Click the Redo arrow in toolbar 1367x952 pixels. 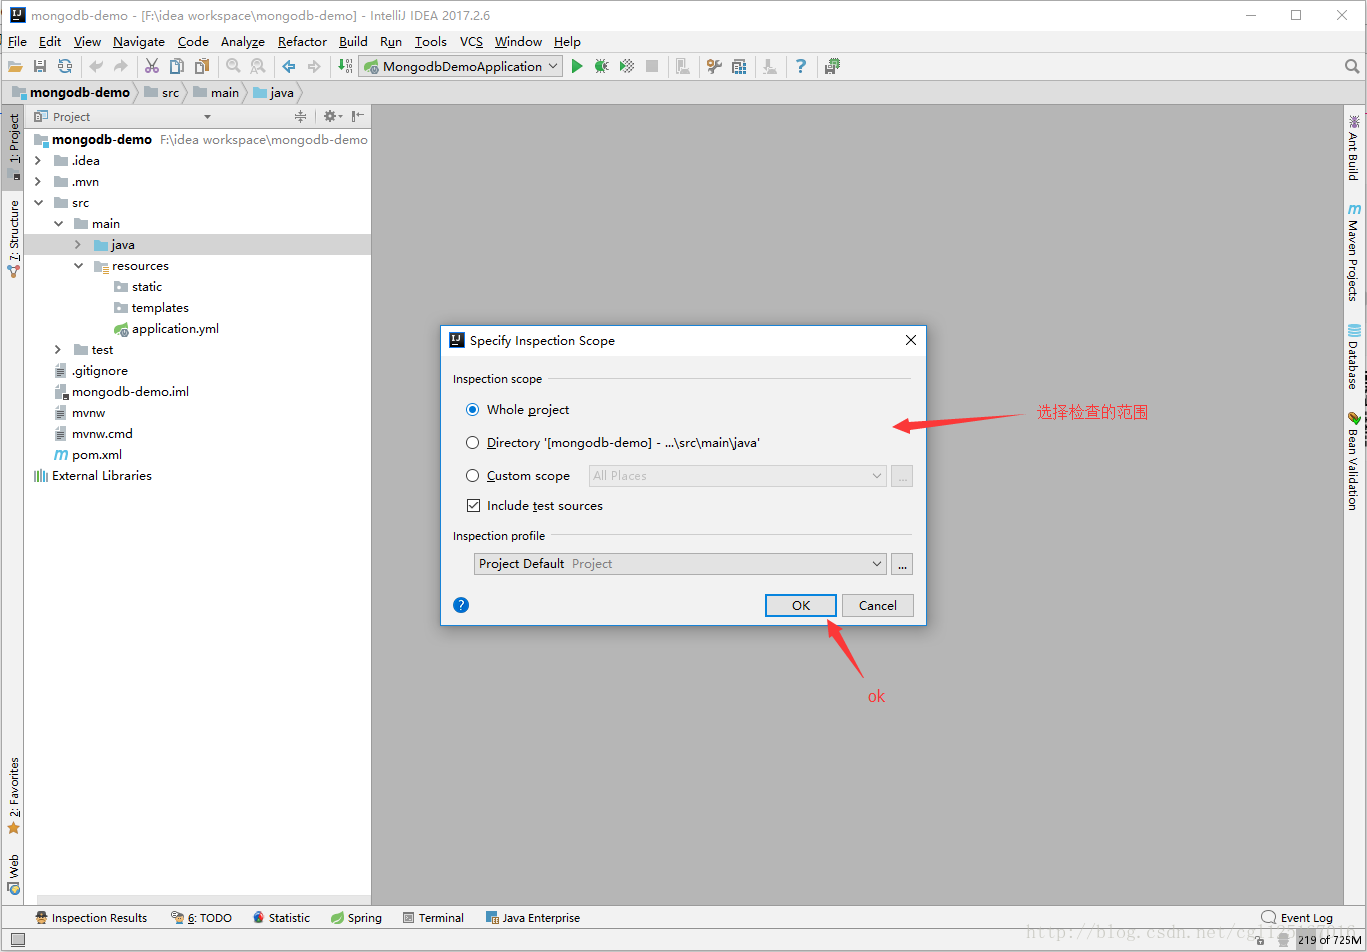point(121,67)
